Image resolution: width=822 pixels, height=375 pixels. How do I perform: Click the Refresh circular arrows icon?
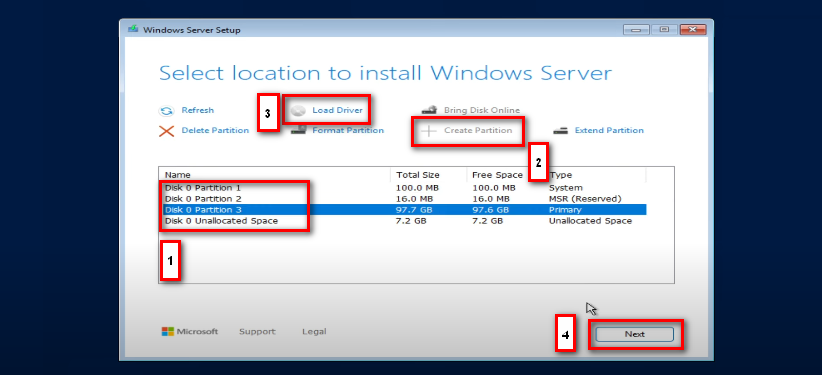point(166,111)
